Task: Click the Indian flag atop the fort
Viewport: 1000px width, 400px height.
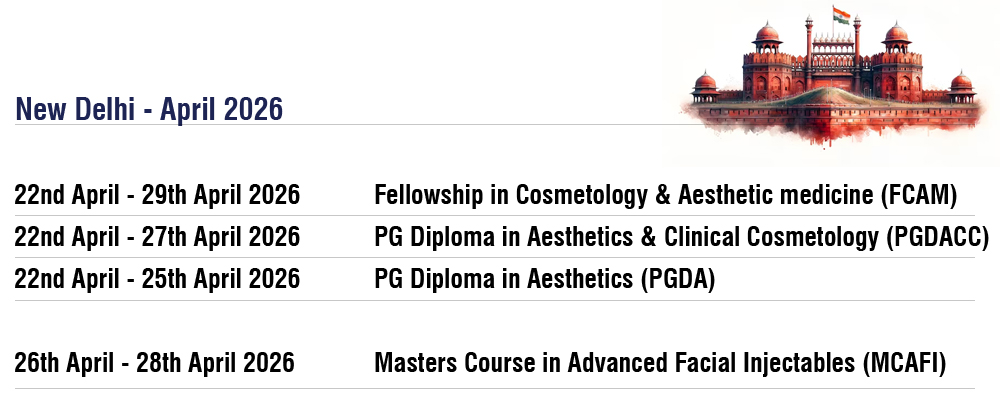Action: 839,15
